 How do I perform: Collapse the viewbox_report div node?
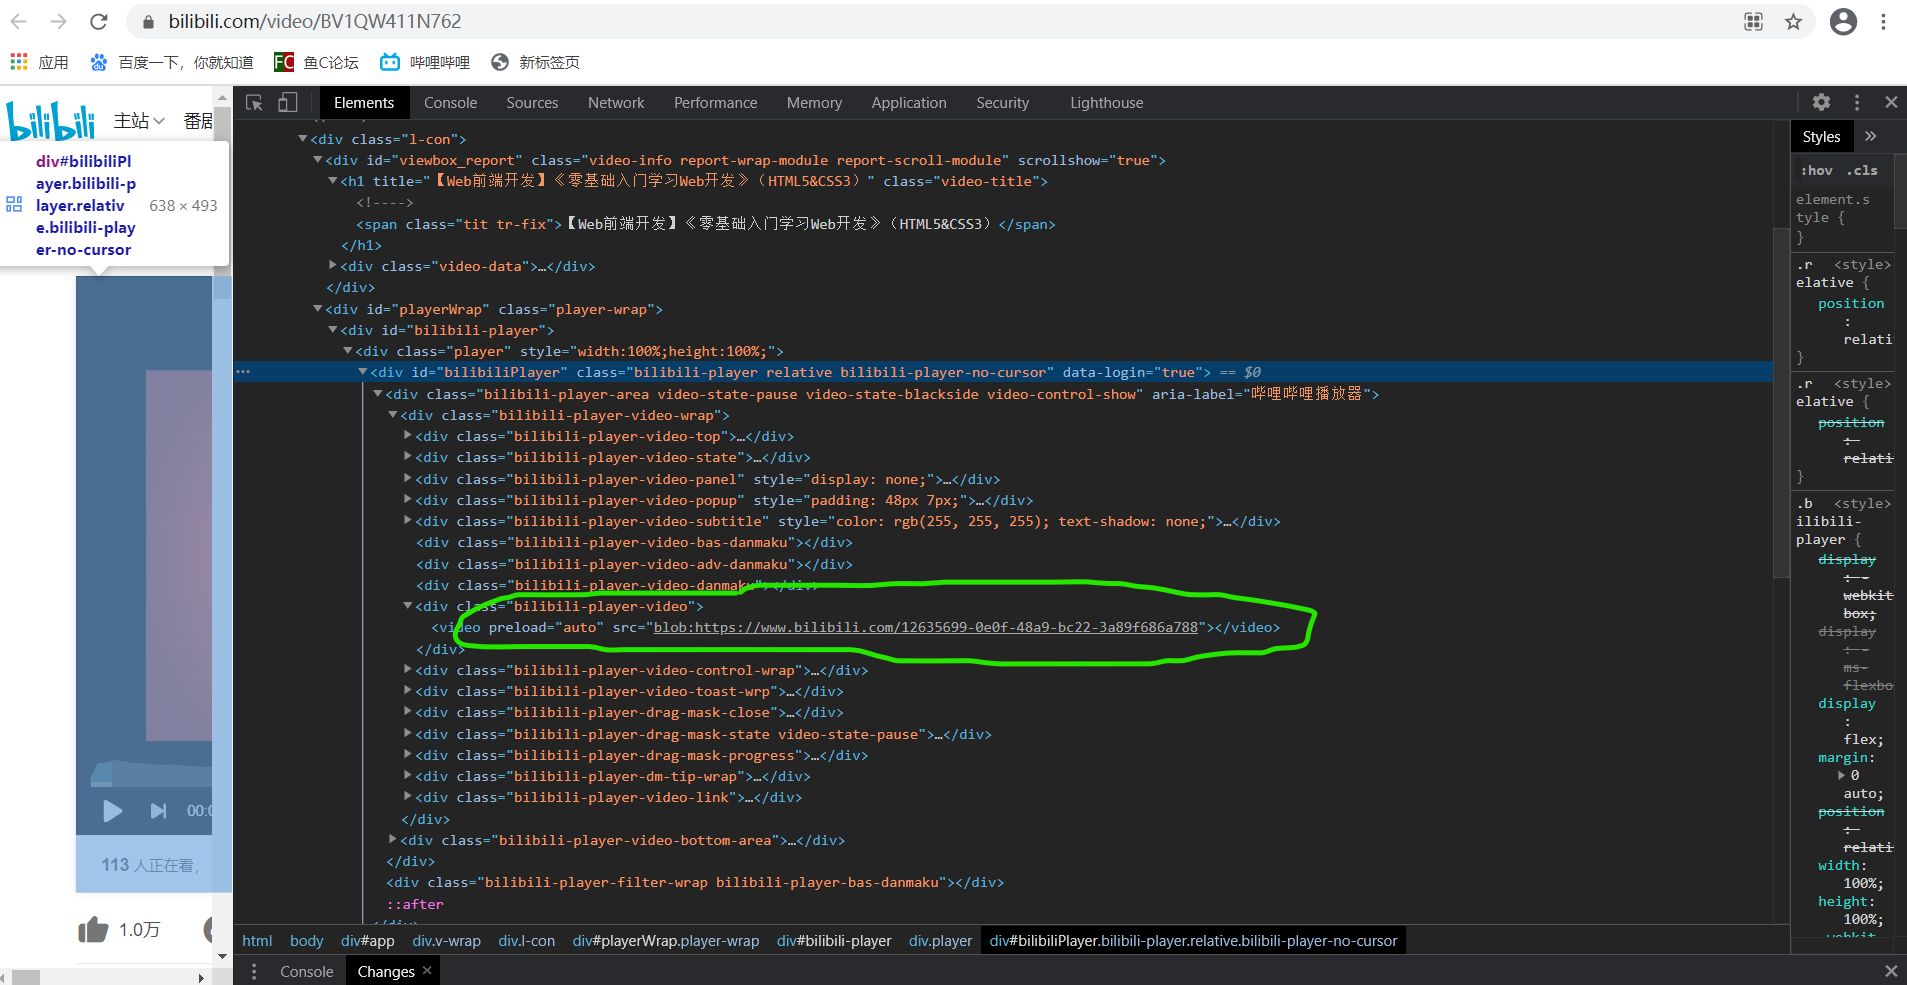pyautogui.click(x=318, y=159)
